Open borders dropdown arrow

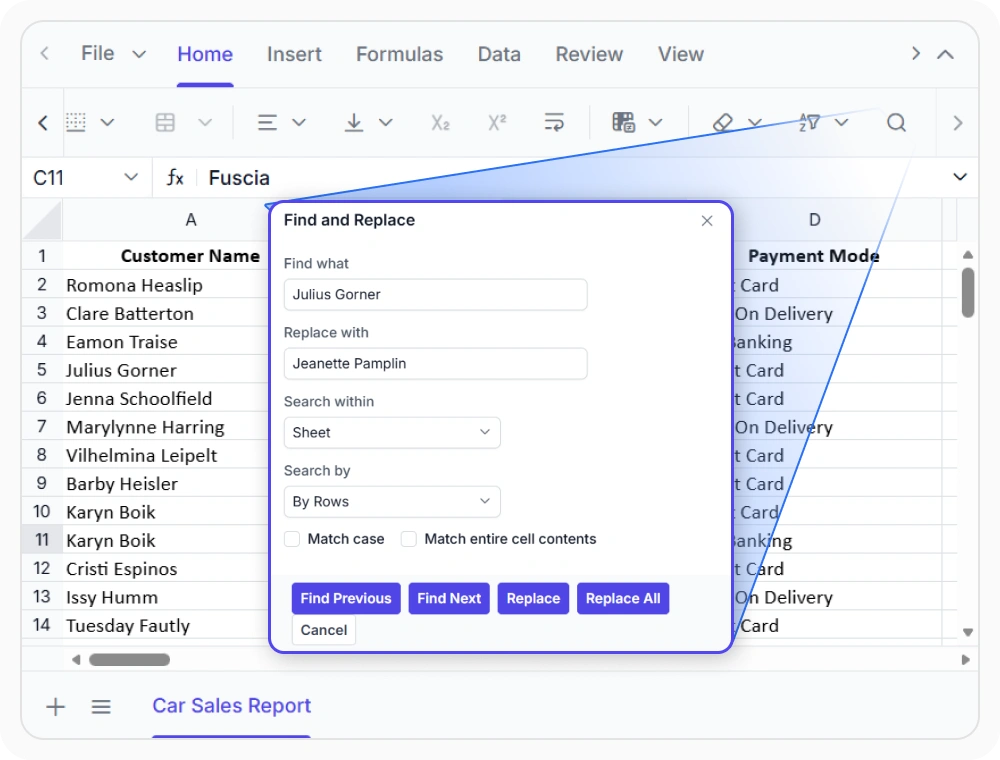point(107,122)
